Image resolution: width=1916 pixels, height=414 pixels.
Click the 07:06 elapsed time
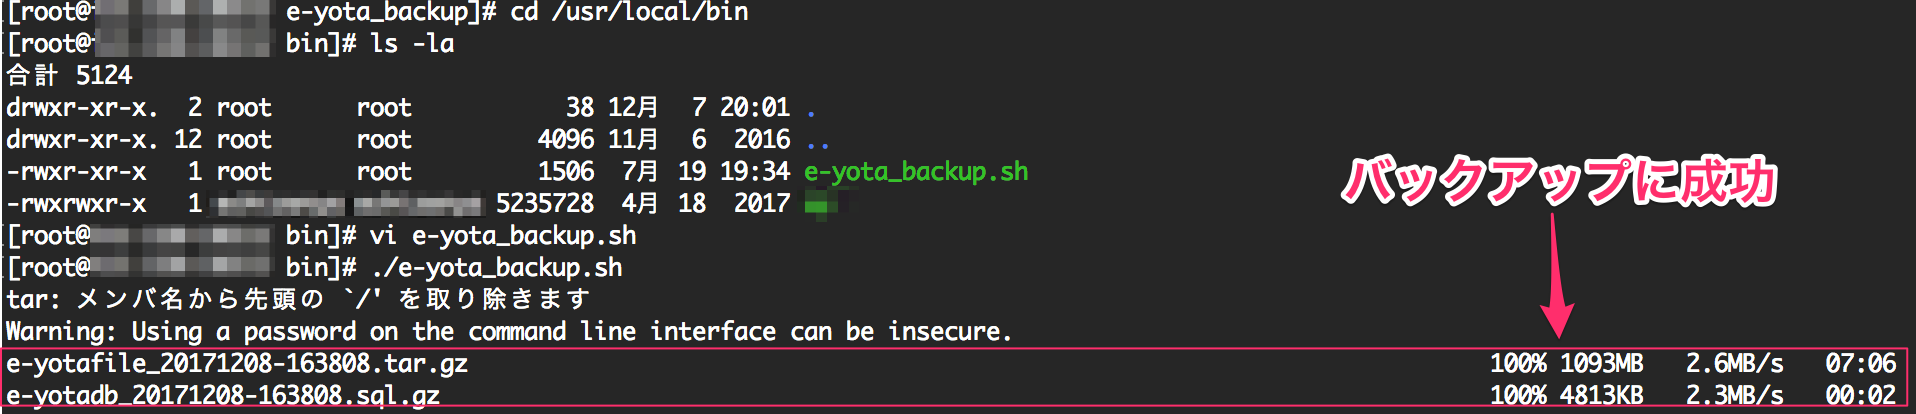1860,363
